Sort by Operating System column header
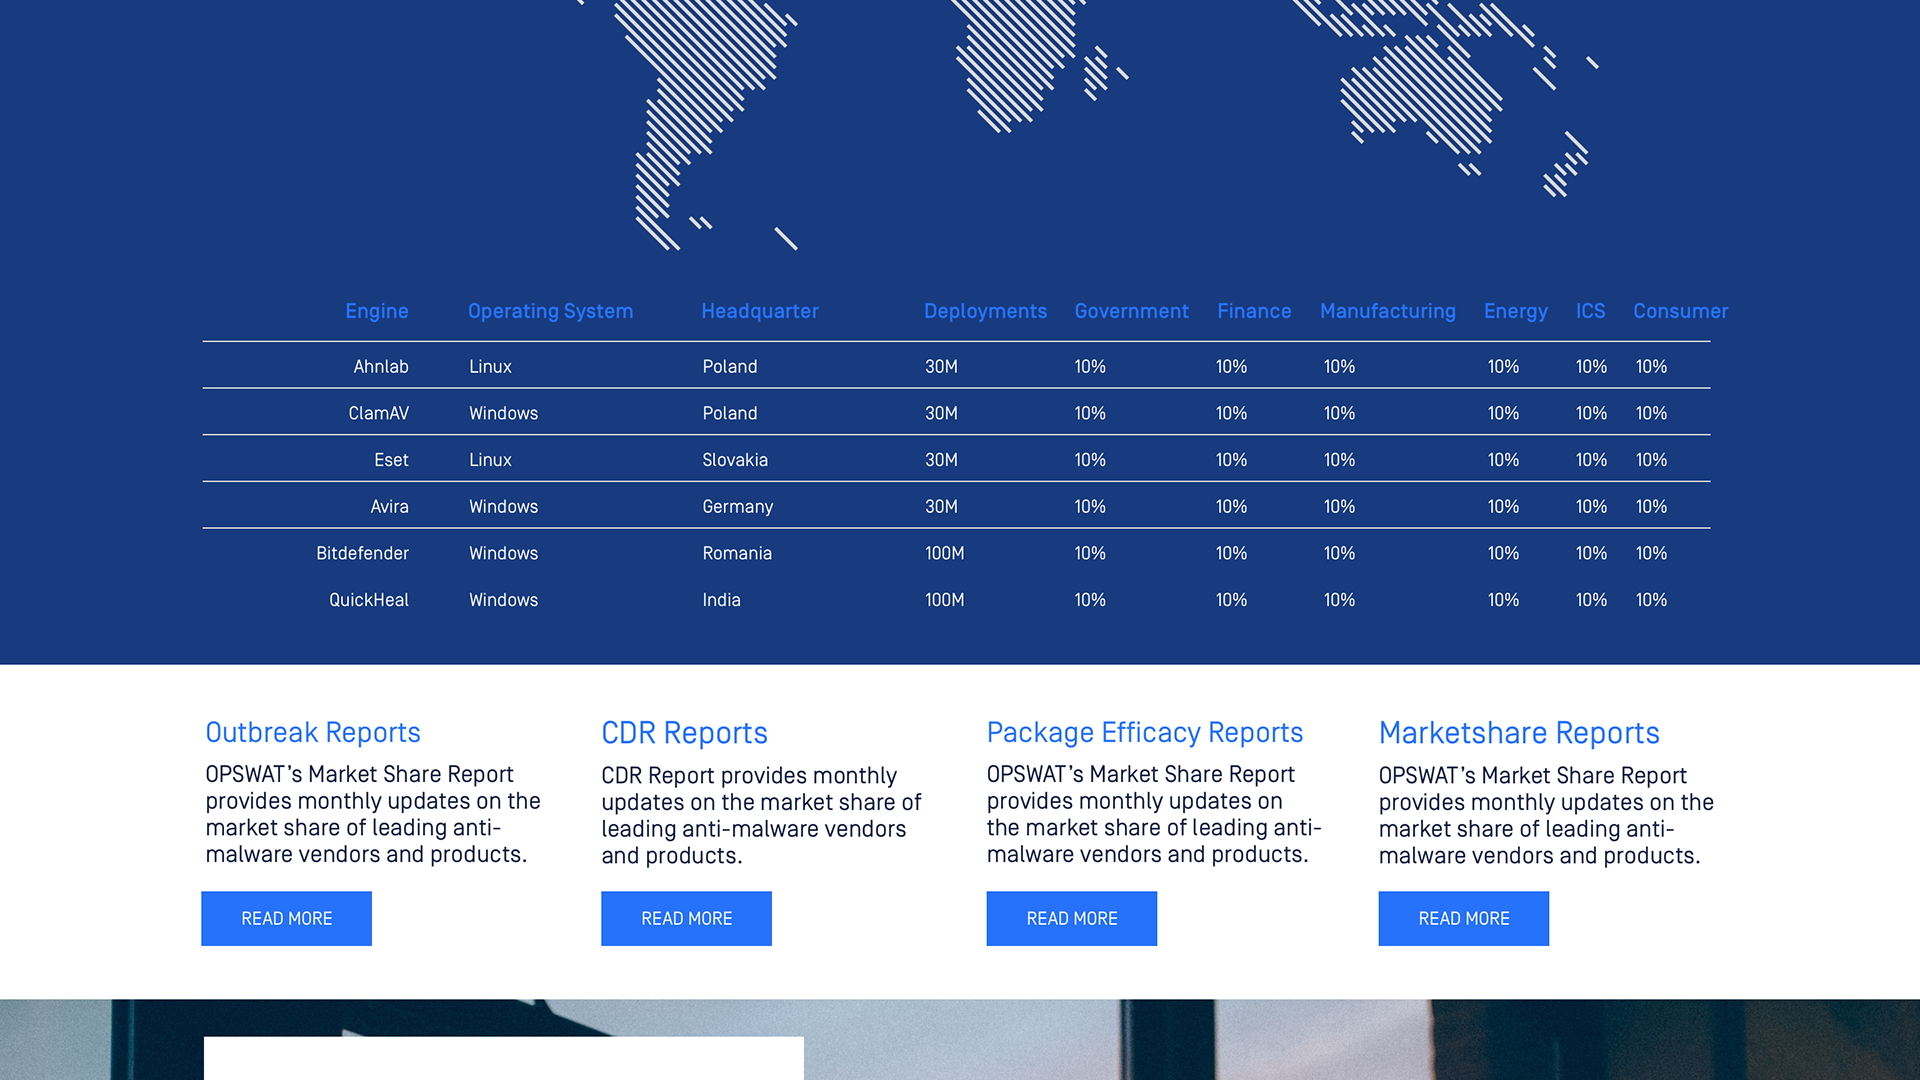The height and width of the screenshot is (1080, 1920). pyautogui.click(x=550, y=311)
